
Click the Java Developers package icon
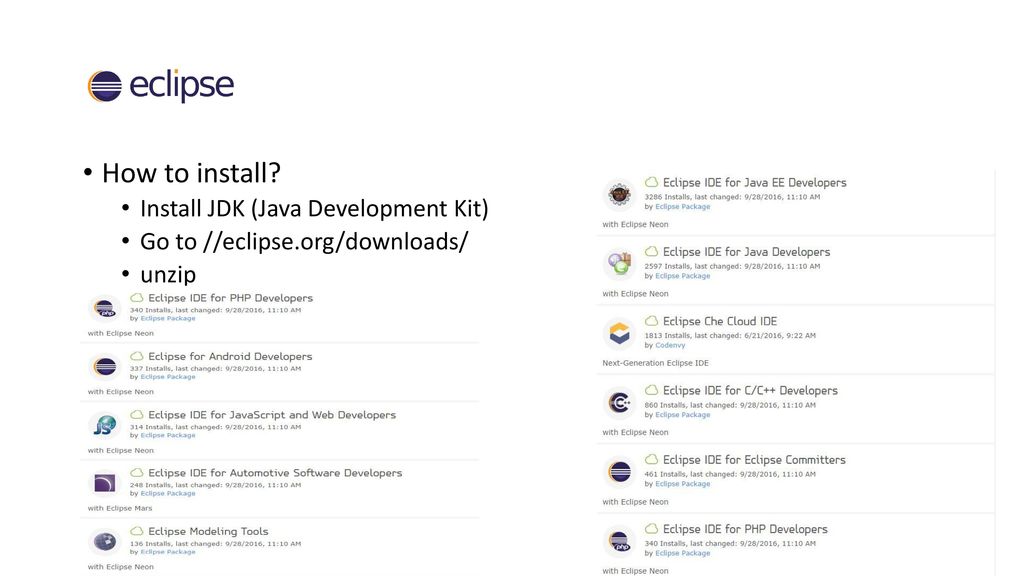pos(619,263)
